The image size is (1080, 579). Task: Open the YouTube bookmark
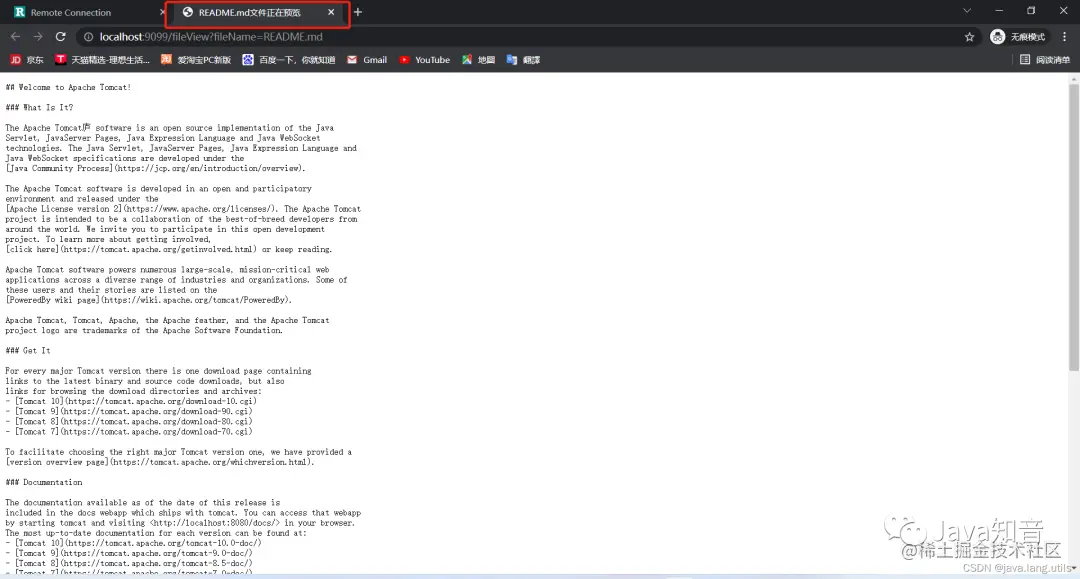click(424, 60)
